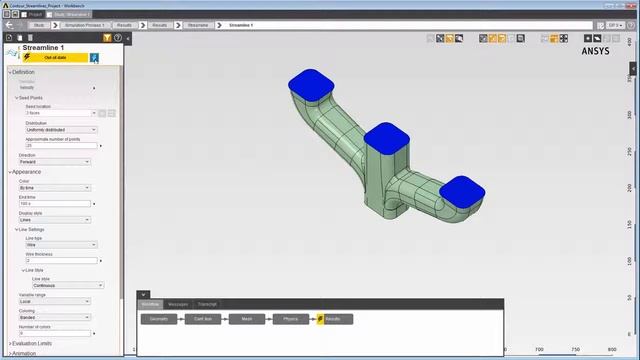Click the Simulation Process 1 breadcrumb
Viewport: 640px width, 360px height.
(84, 25)
